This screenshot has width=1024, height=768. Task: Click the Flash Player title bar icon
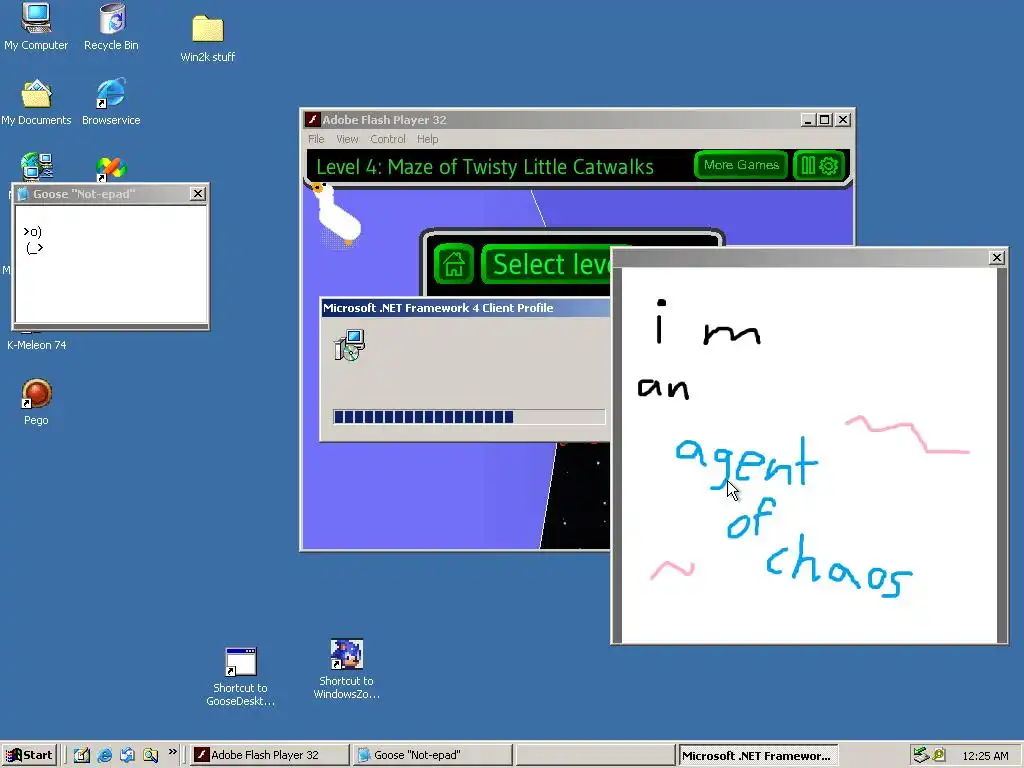[x=312, y=120]
